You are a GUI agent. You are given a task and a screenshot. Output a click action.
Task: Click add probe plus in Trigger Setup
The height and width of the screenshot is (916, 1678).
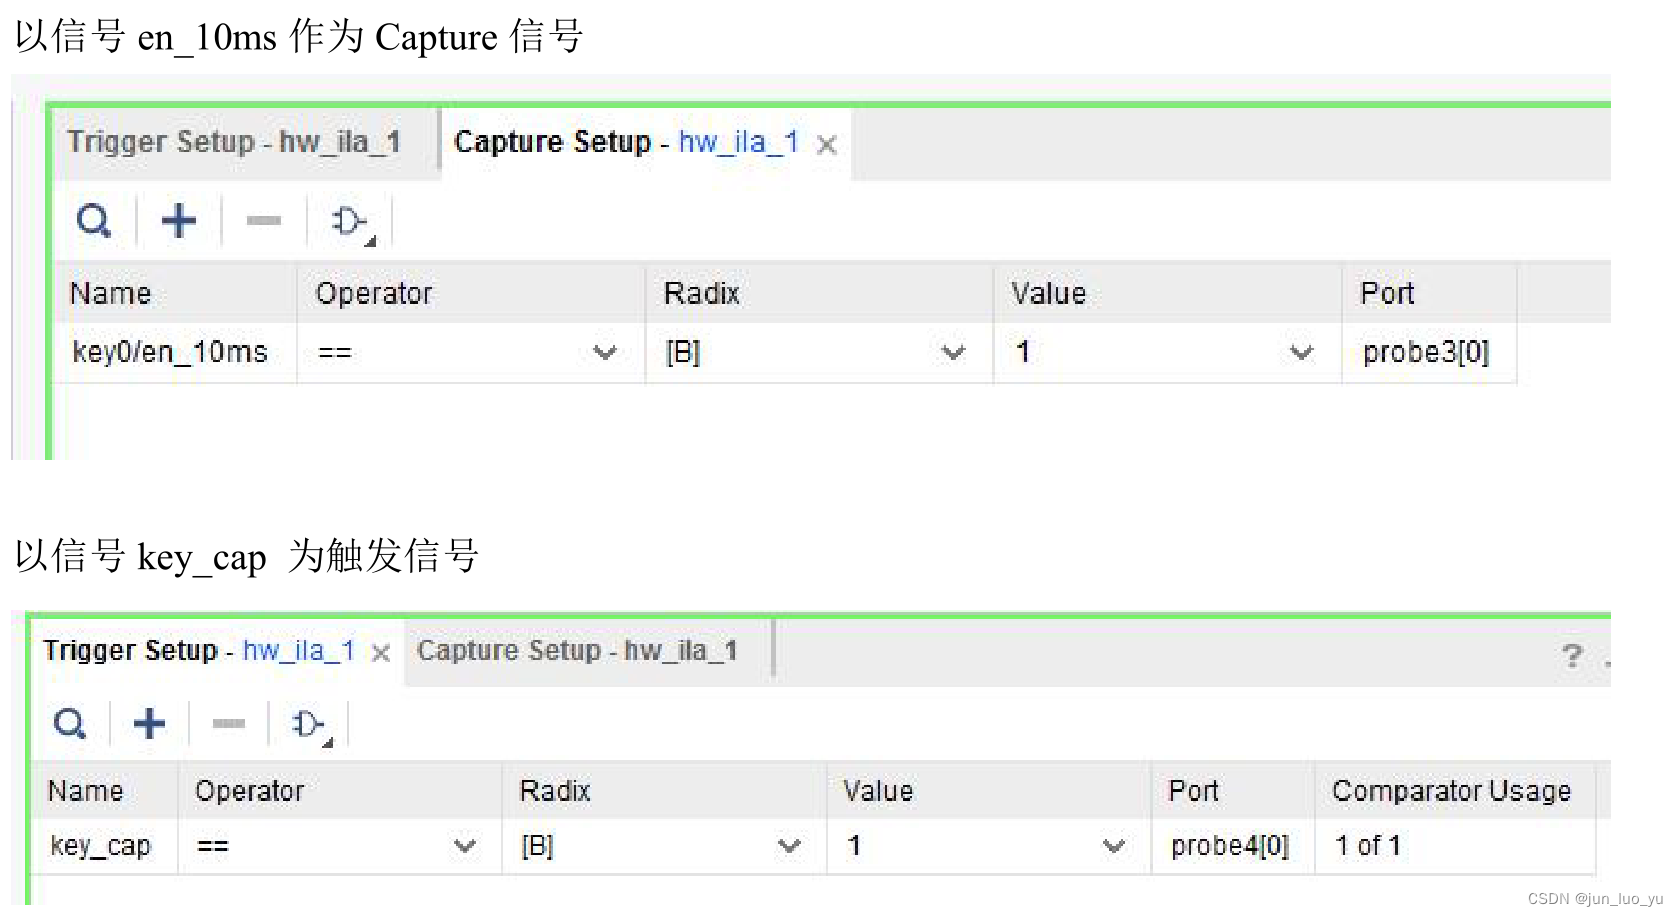(x=150, y=723)
